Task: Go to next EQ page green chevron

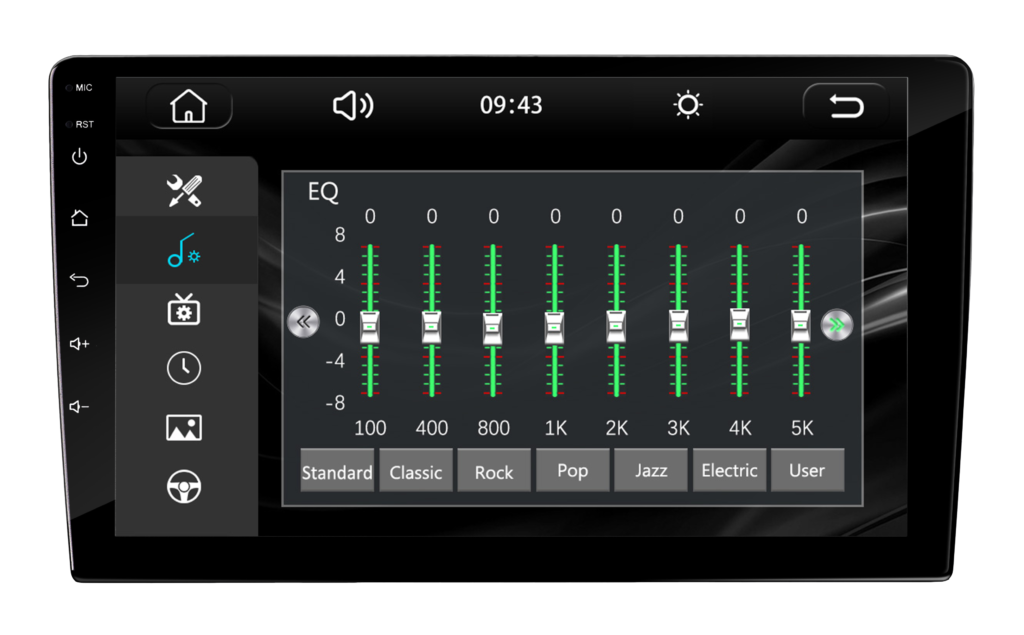Action: [x=837, y=324]
